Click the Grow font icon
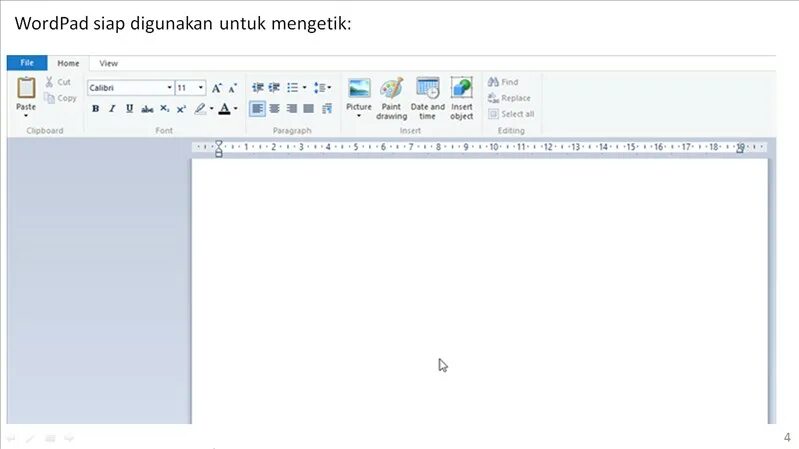 click(x=217, y=88)
